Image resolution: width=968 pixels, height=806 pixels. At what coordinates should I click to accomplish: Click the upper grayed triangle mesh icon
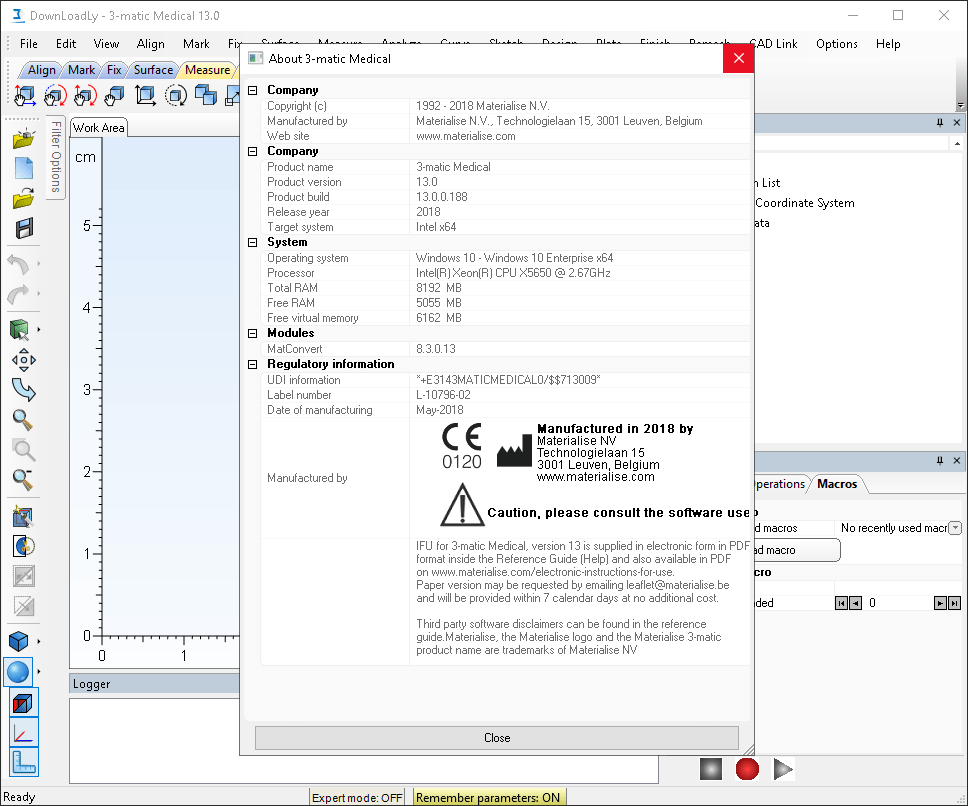click(x=23, y=576)
